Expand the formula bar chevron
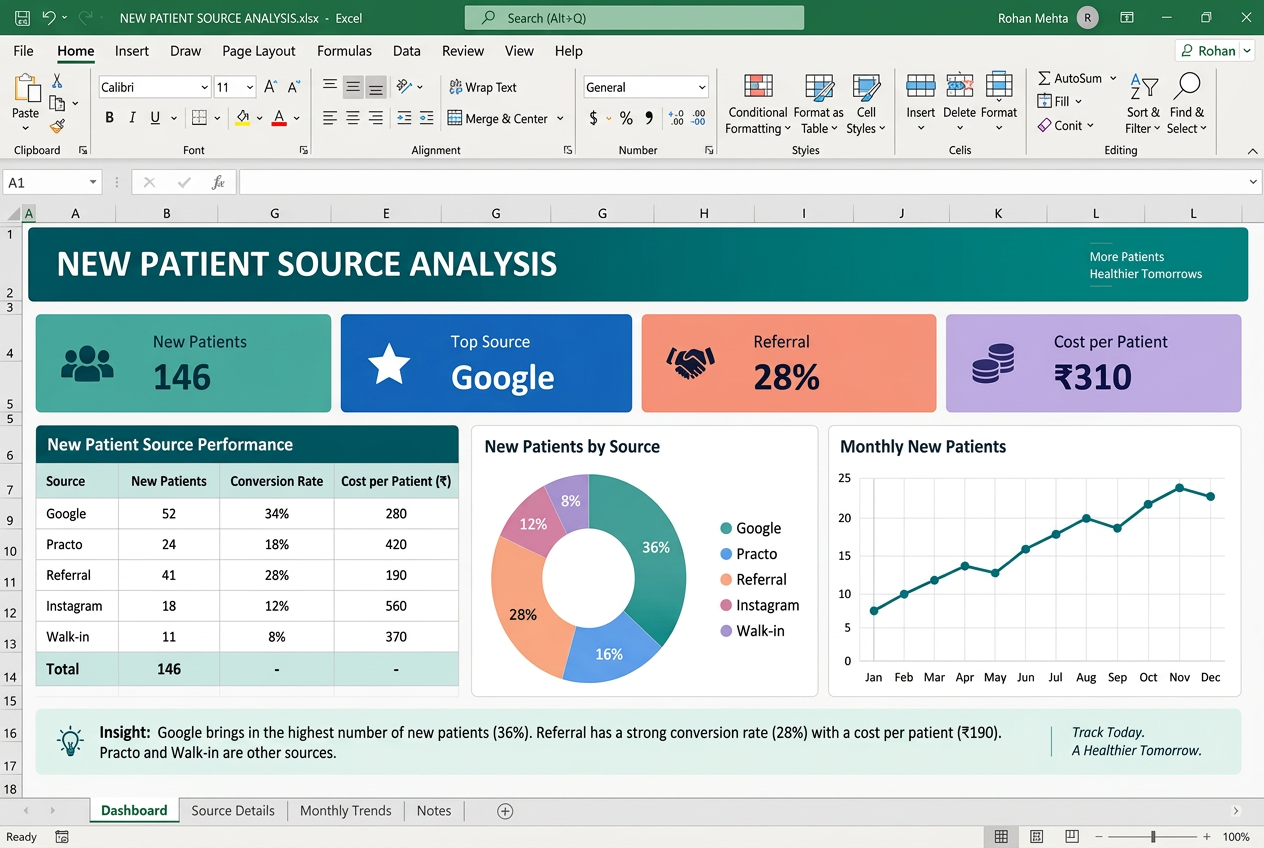Image resolution: width=1264 pixels, height=848 pixels. 1253,182
